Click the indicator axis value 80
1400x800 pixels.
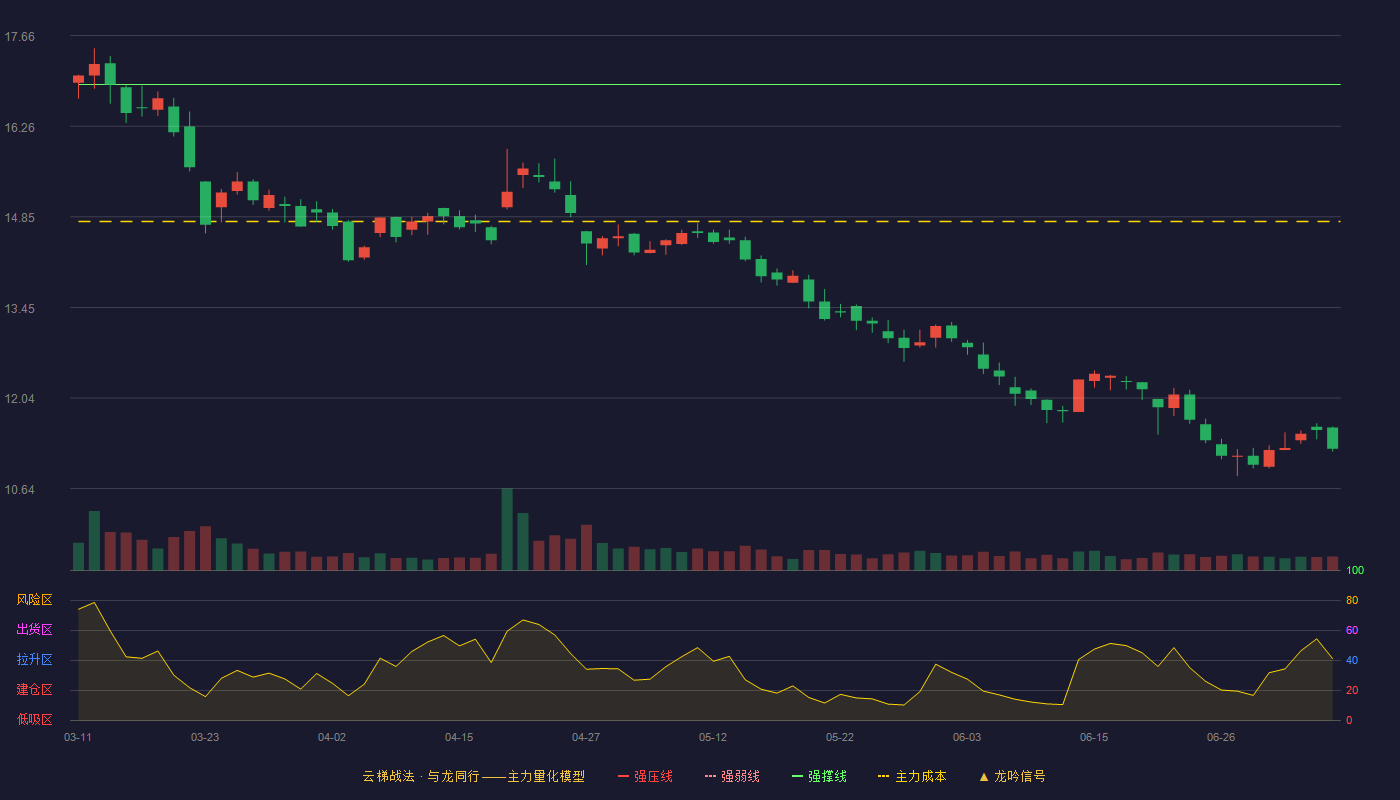1352,600
